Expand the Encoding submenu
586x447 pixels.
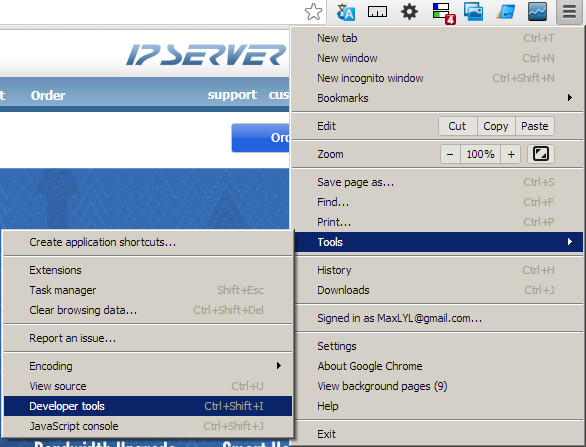click(148, 366)
